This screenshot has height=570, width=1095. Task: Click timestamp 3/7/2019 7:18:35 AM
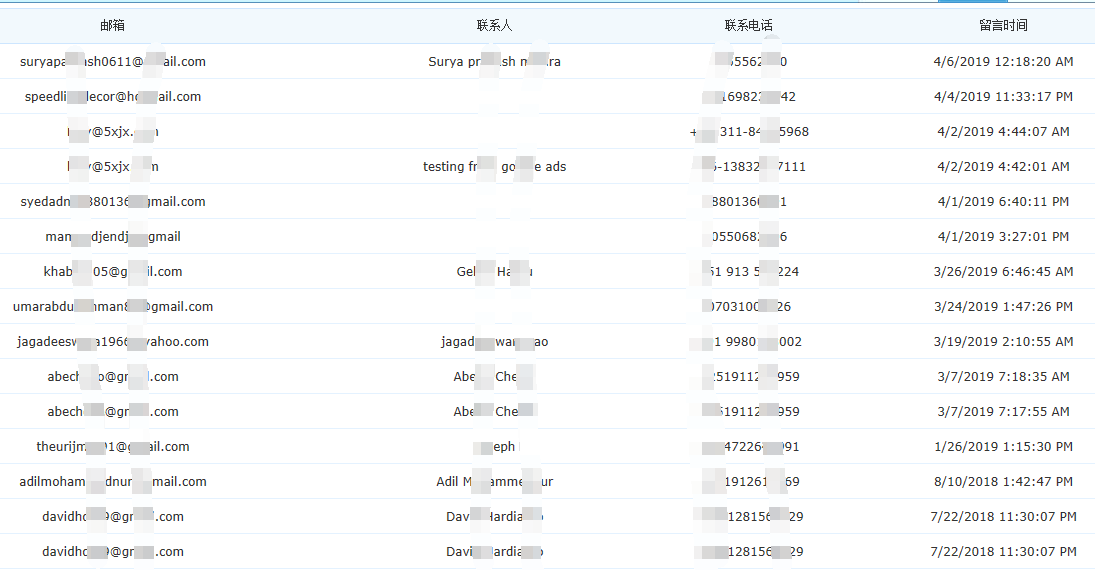[x=1003, y=377]
